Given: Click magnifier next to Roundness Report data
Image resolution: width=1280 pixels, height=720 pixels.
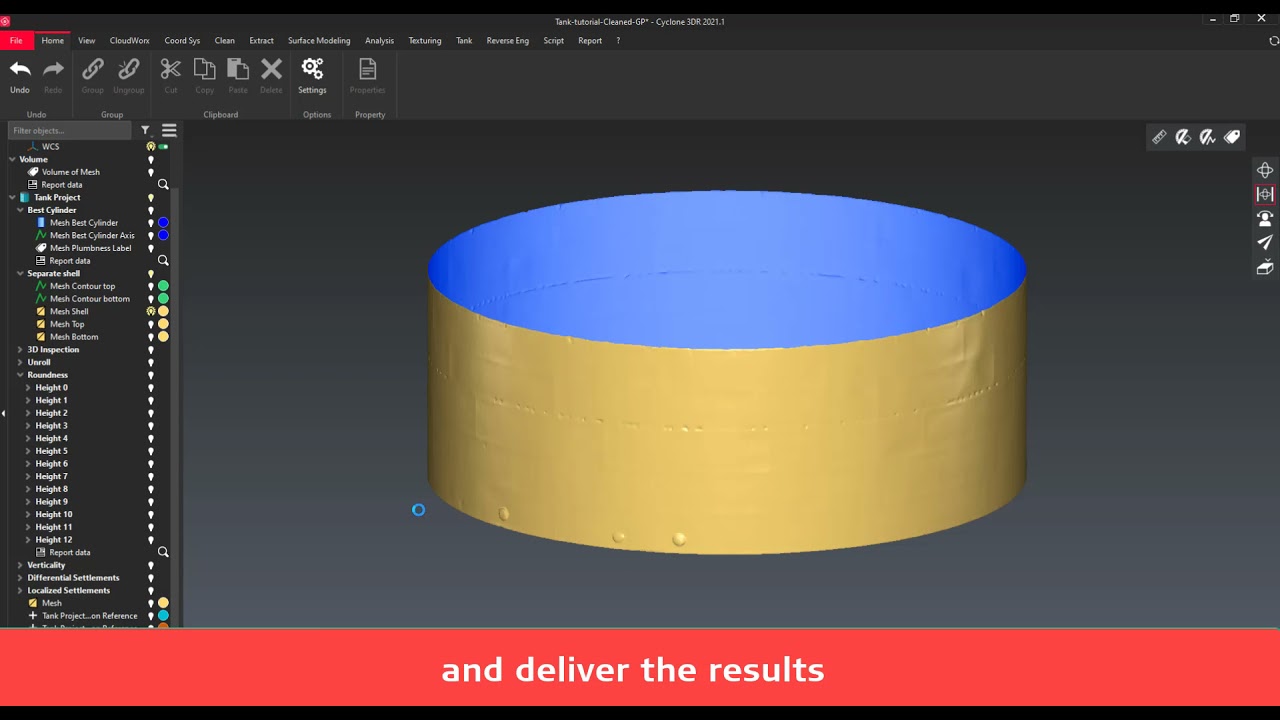Looking at the screenshot, I should tap(163, 552).
